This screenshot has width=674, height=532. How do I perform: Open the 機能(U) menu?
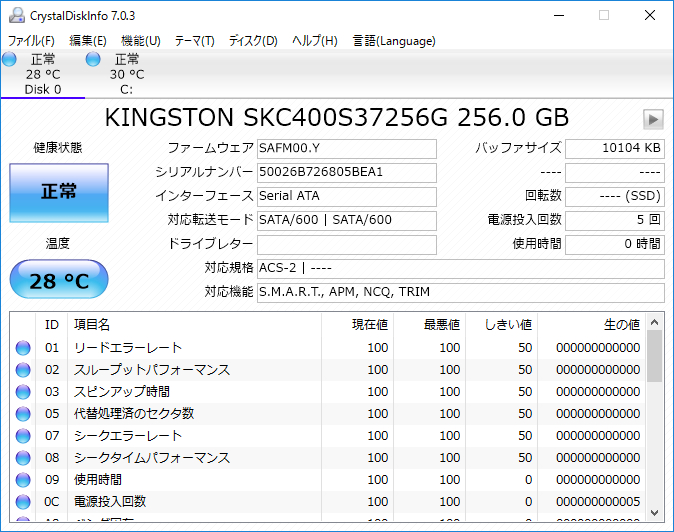[140, 41]
